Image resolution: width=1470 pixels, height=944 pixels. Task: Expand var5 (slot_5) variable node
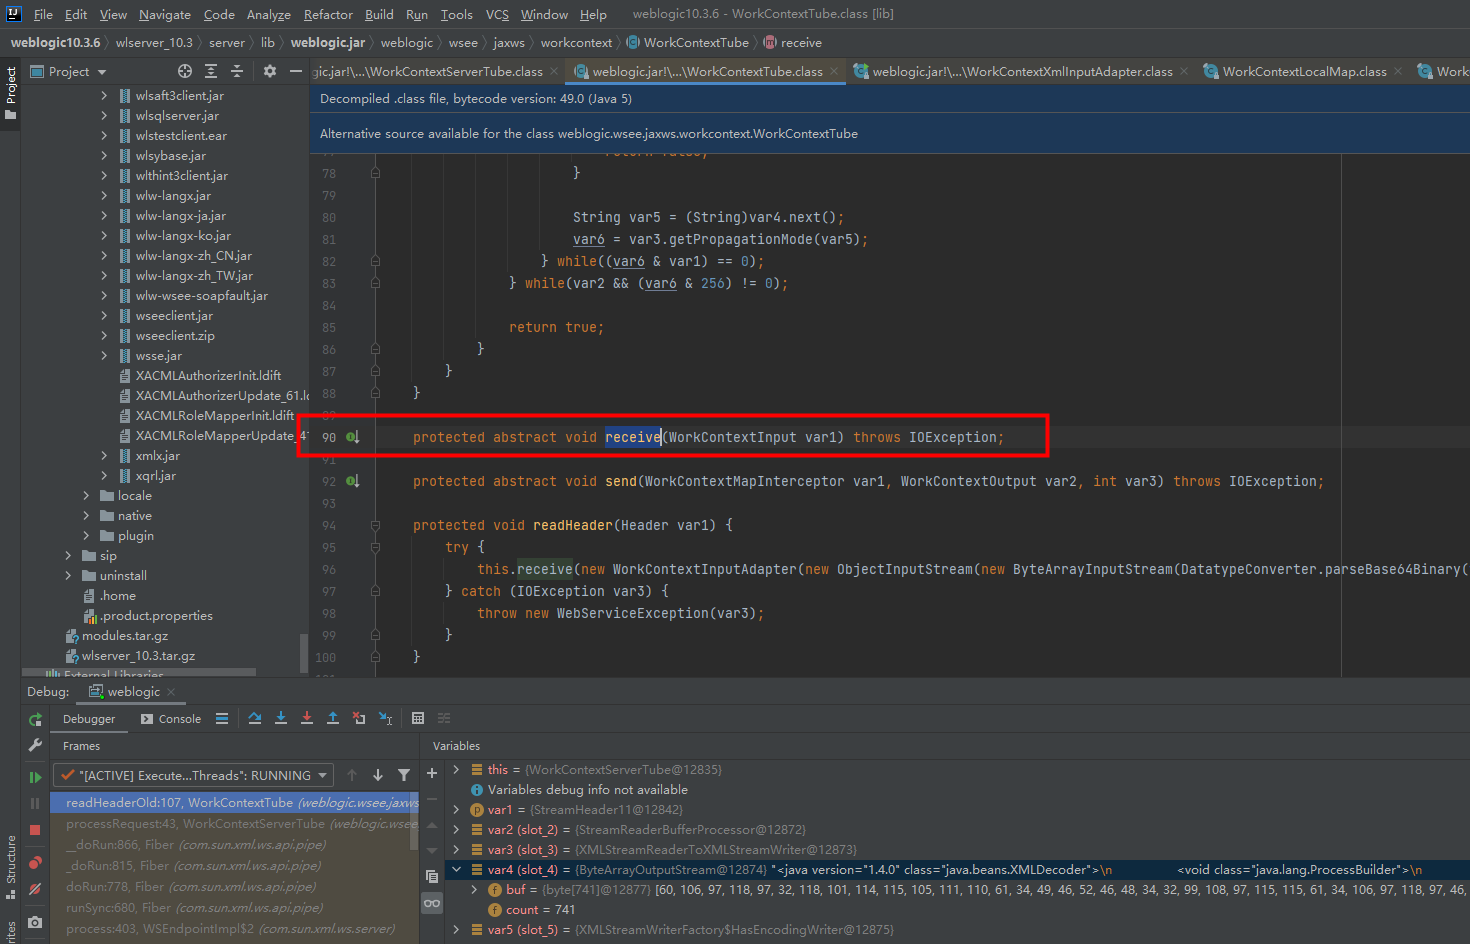[456, 929]
